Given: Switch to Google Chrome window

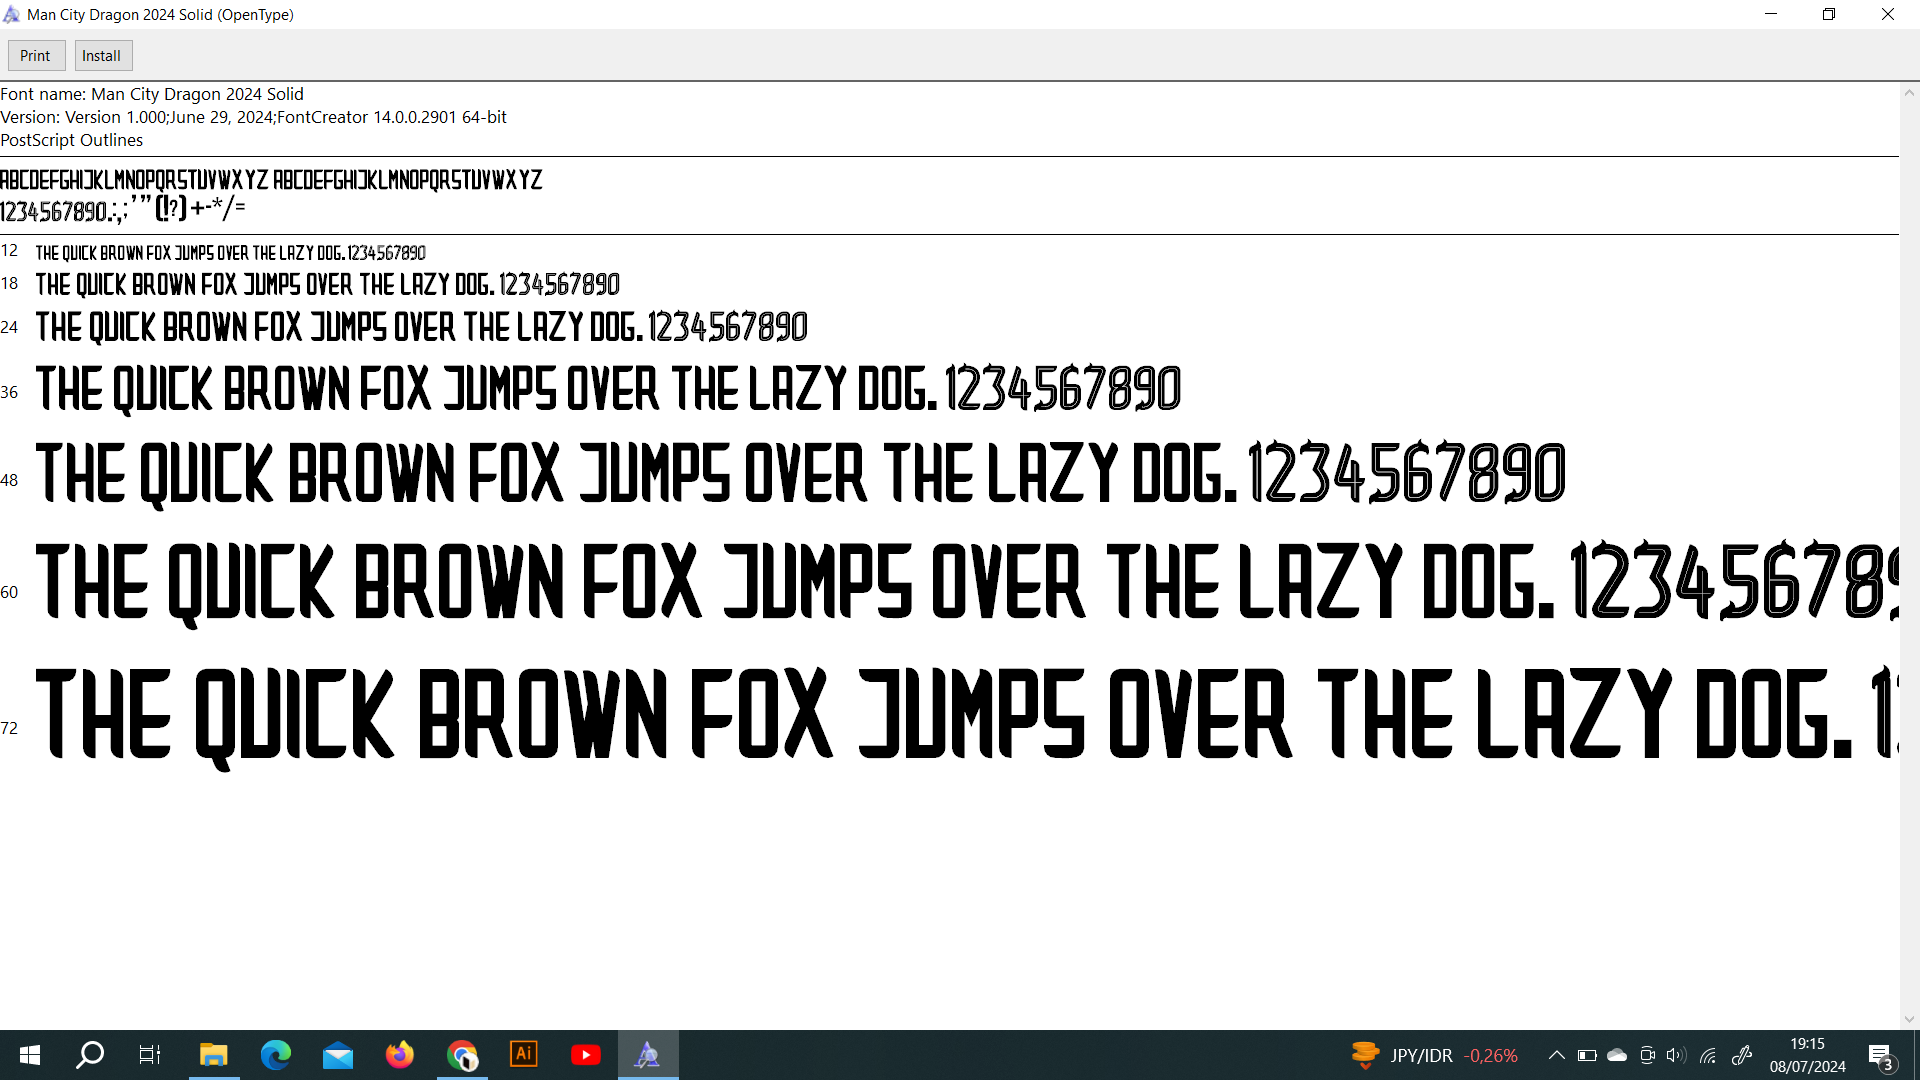Looking at the screenshot, I should [x=462, y=1055].
